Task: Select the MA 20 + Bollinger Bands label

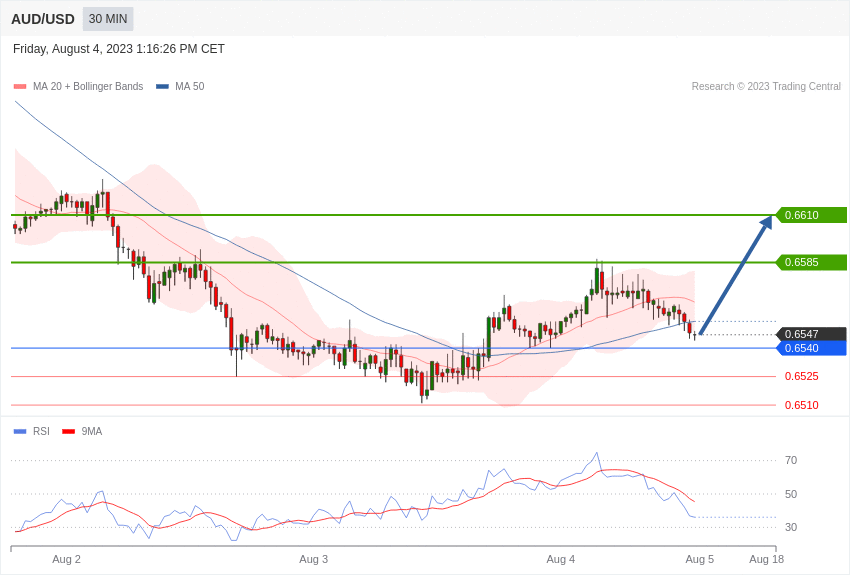Action: pos(88,86)
